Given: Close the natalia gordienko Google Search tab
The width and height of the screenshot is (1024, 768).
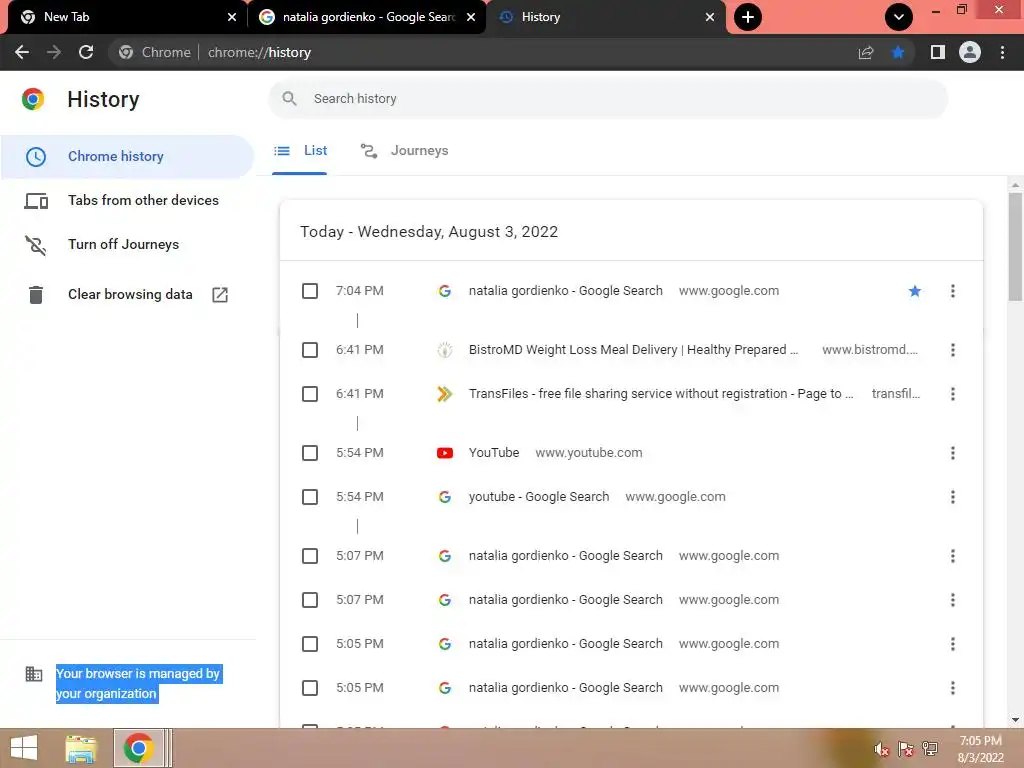Looking at the screenshot, I should [x=471, y=17].
